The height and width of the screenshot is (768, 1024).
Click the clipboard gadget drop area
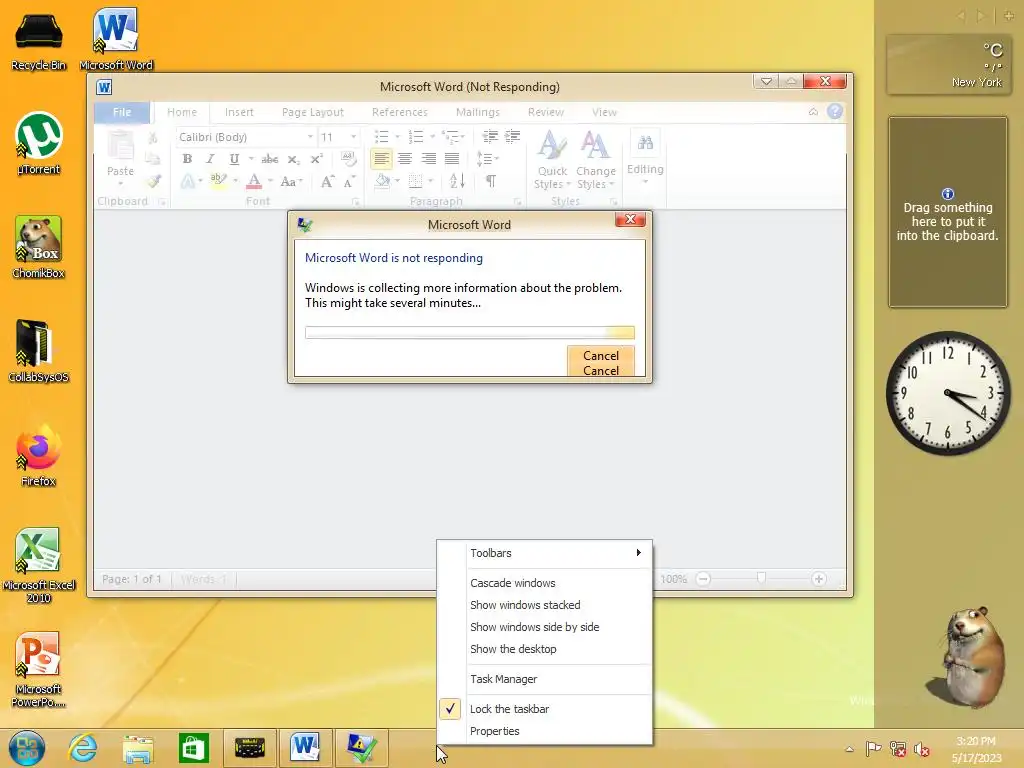pos(948,212)
